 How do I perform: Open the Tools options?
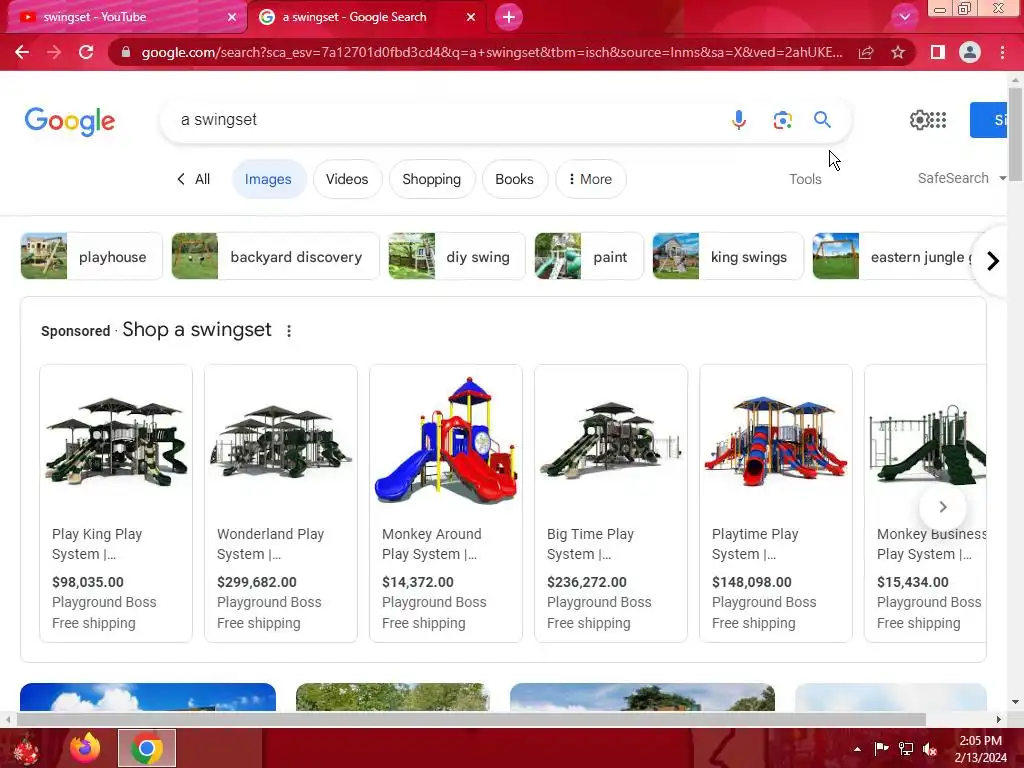click(805, 179)
